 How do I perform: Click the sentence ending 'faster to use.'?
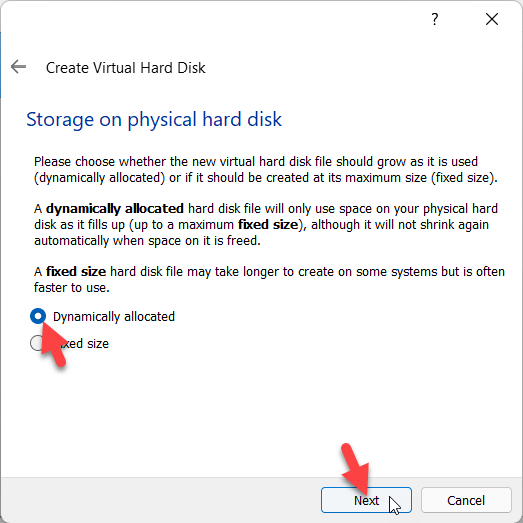click(x=269, y=280)
